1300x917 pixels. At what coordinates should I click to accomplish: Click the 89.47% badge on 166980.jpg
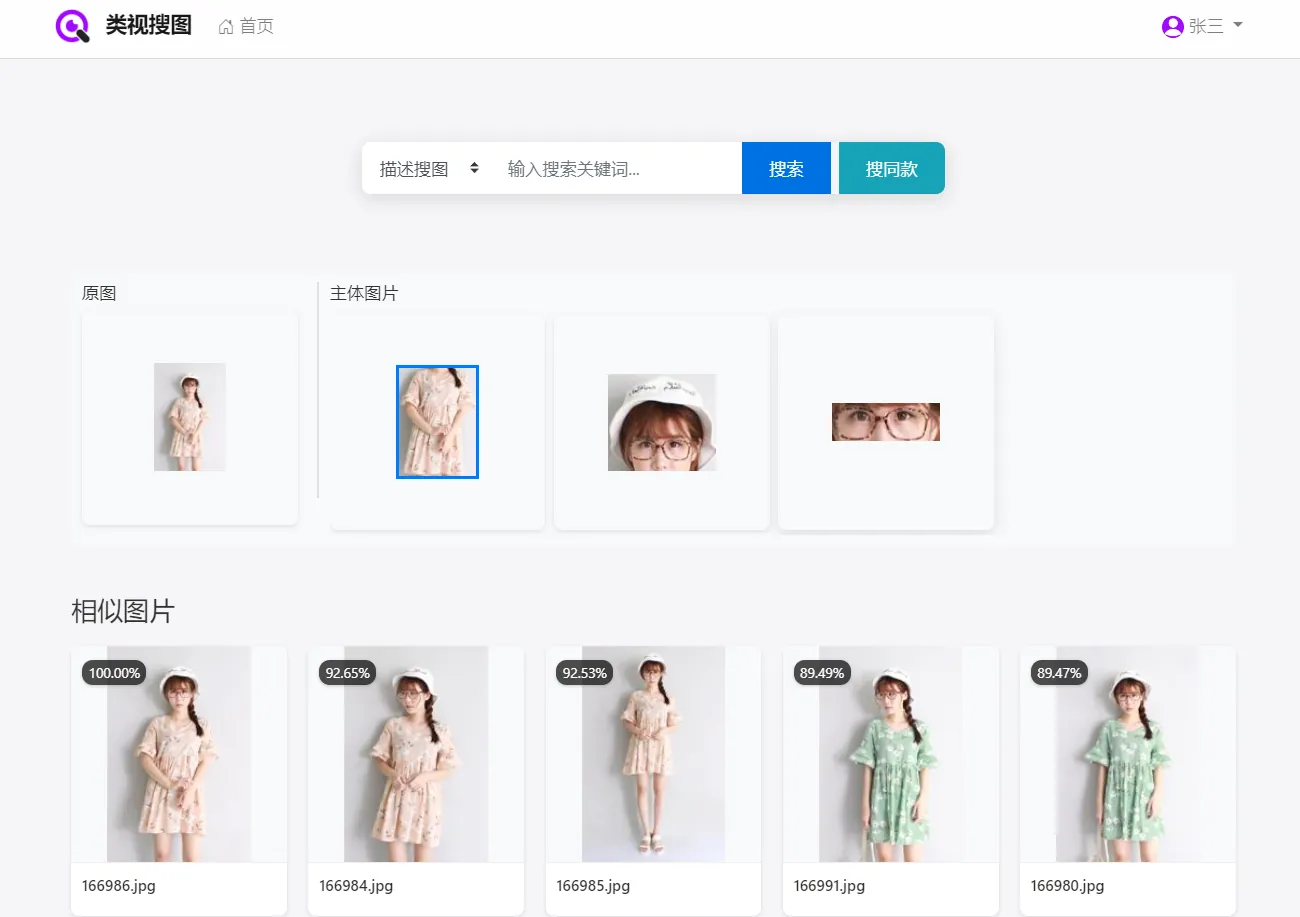tap(1058, 673)
